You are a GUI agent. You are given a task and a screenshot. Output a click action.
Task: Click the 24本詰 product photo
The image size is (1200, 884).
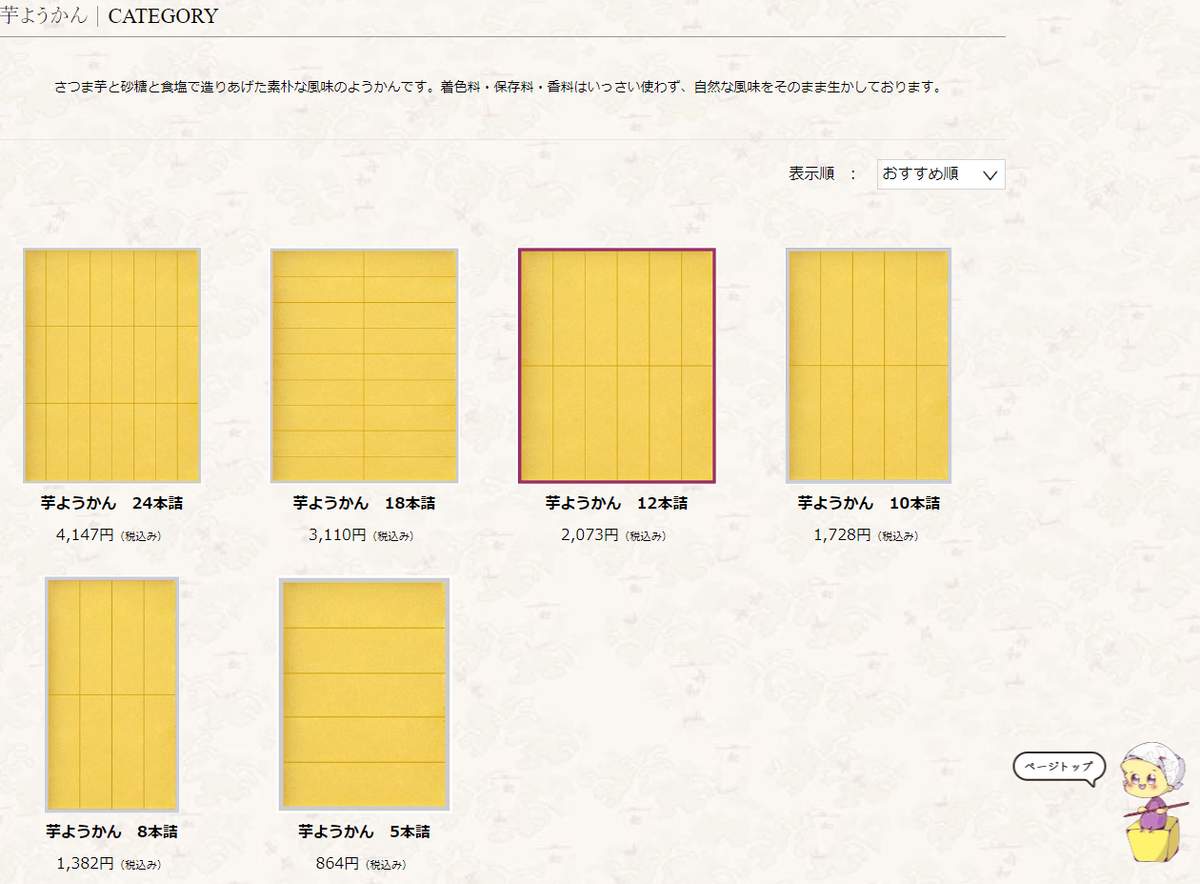pyautogui.click(x=113, y=364)
